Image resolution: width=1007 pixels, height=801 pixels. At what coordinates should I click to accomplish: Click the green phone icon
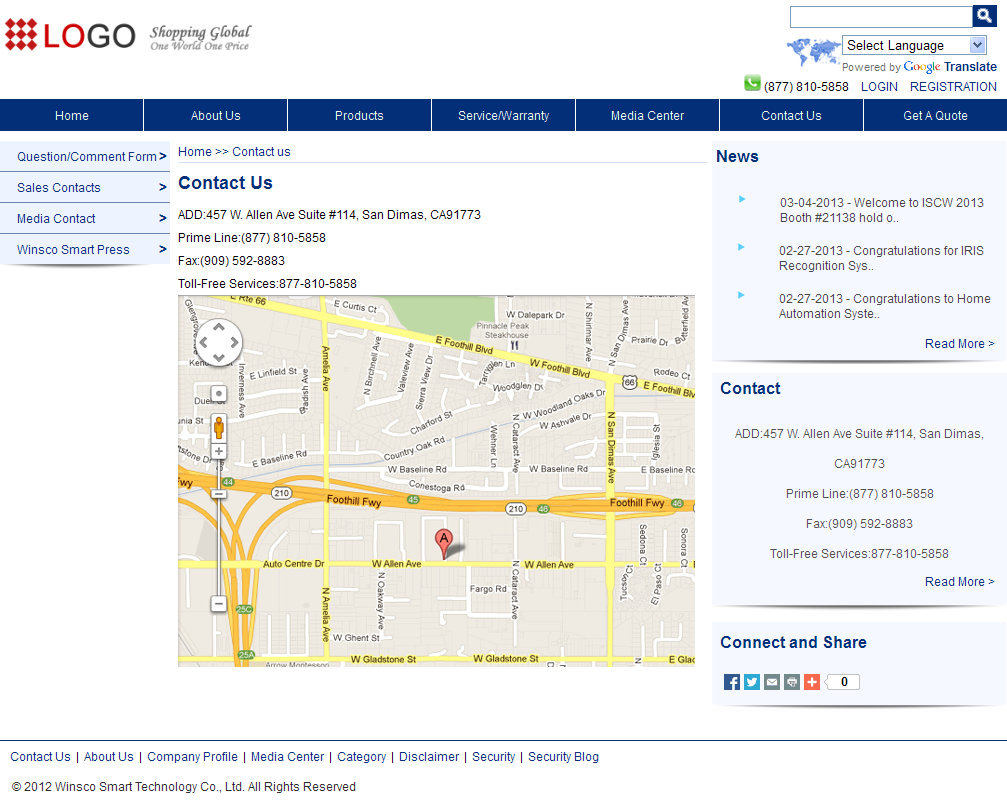click(x=752, y=84)
